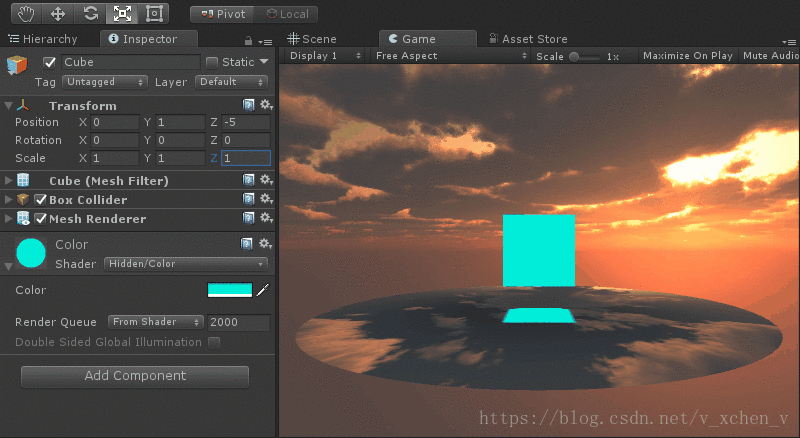Click Position Y field
Image resolution: width=800 pixels, height=438 pixels.
click(x=180, y=123)
